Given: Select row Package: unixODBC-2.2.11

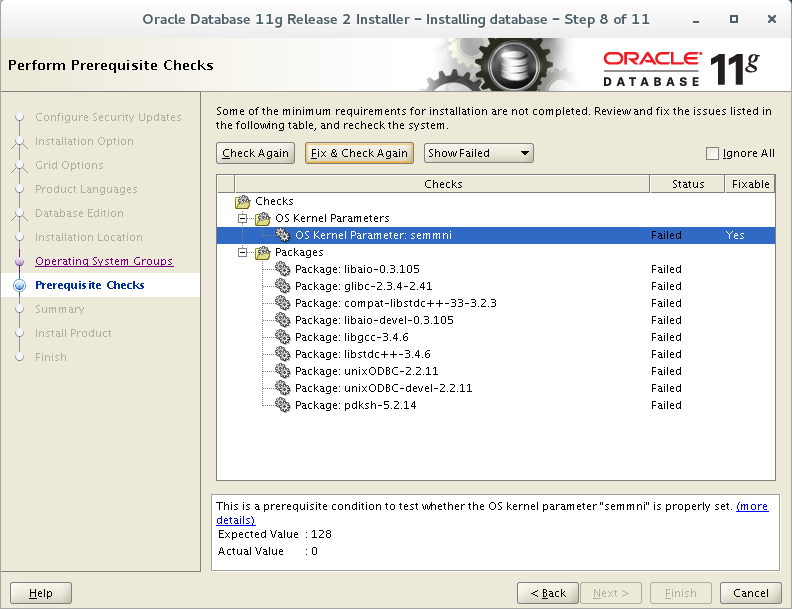Looking at the screenshot, I should [496, 371].
